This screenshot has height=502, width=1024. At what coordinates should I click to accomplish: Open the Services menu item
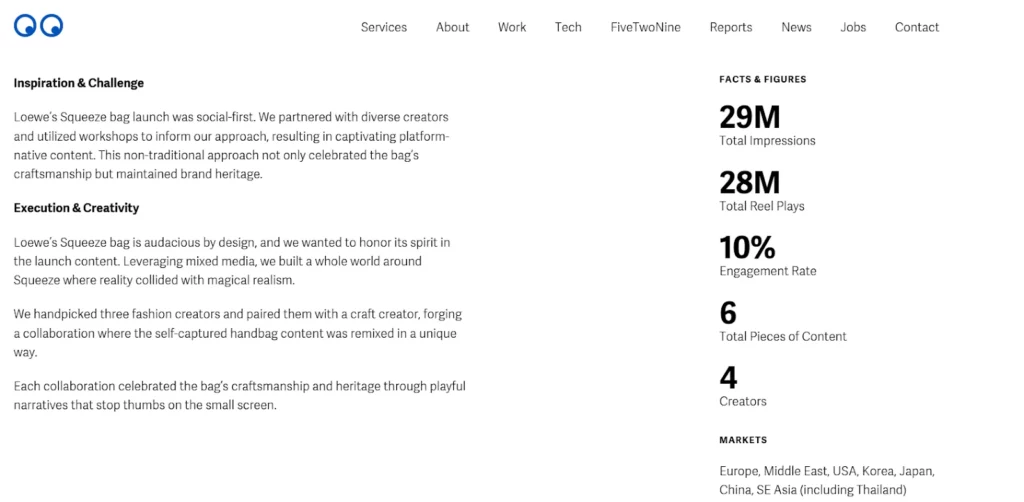point(383,27)
